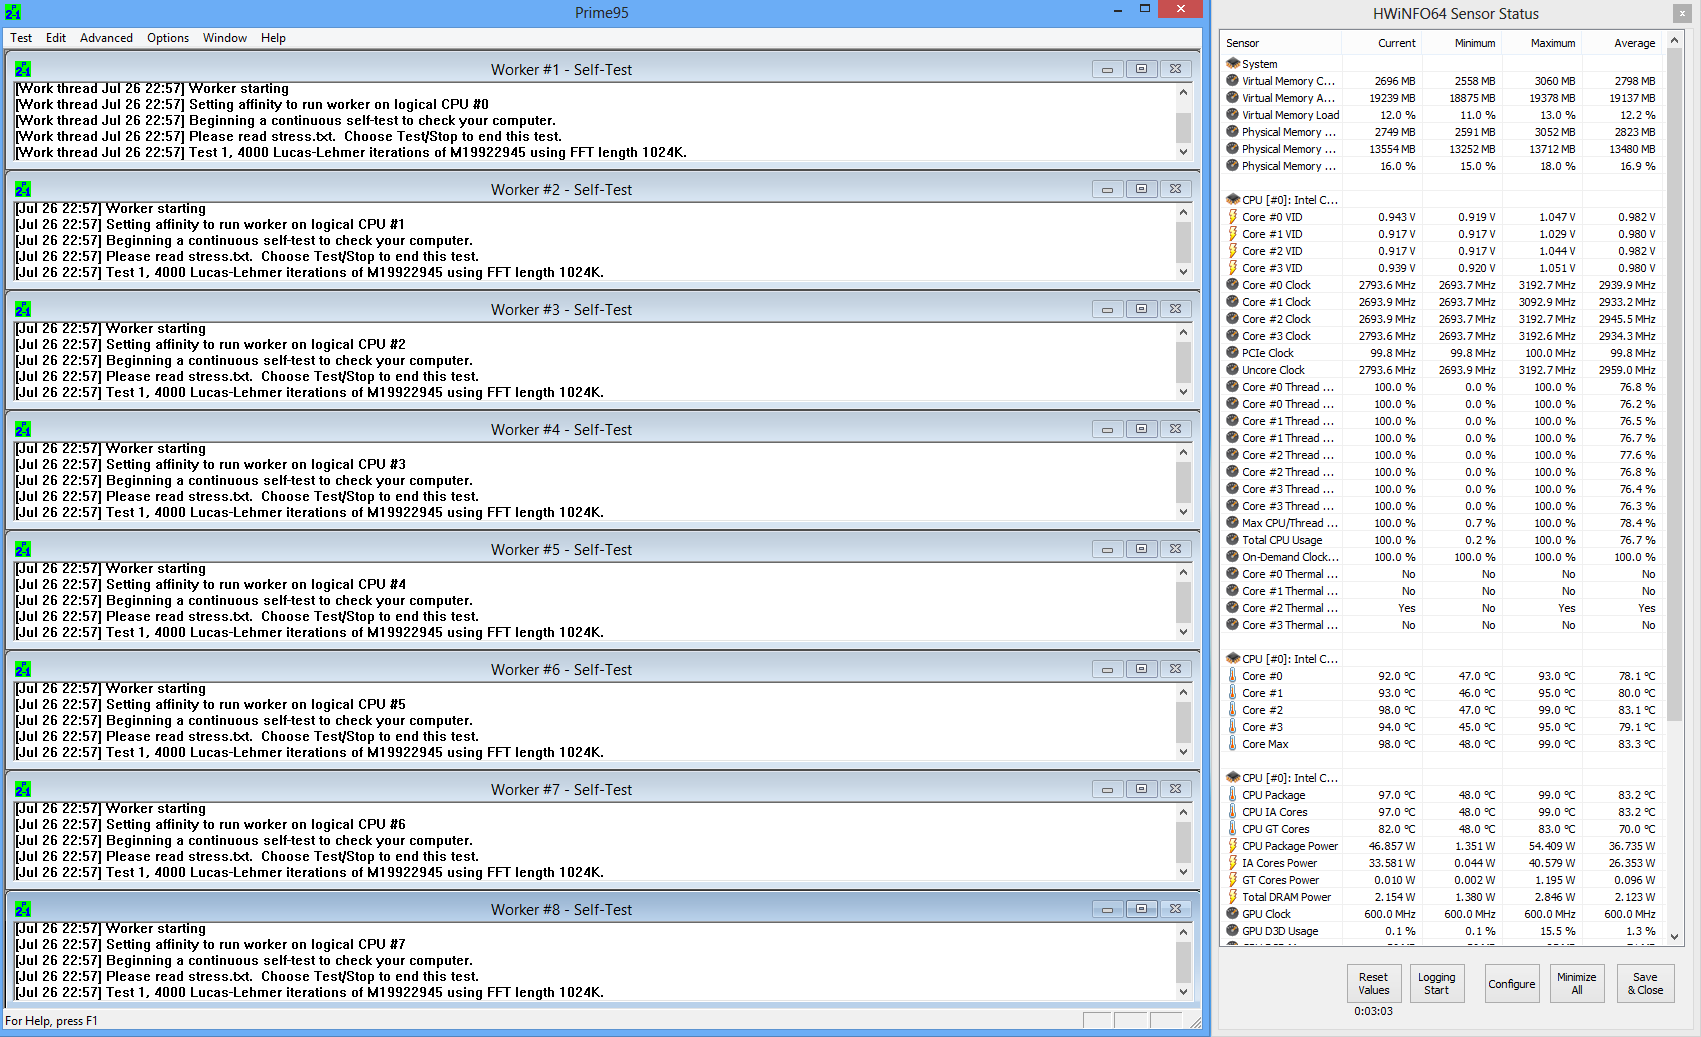Open the Test menu in Prime95
Screen dimensions: 1701x1037
(x=21, y=38)
